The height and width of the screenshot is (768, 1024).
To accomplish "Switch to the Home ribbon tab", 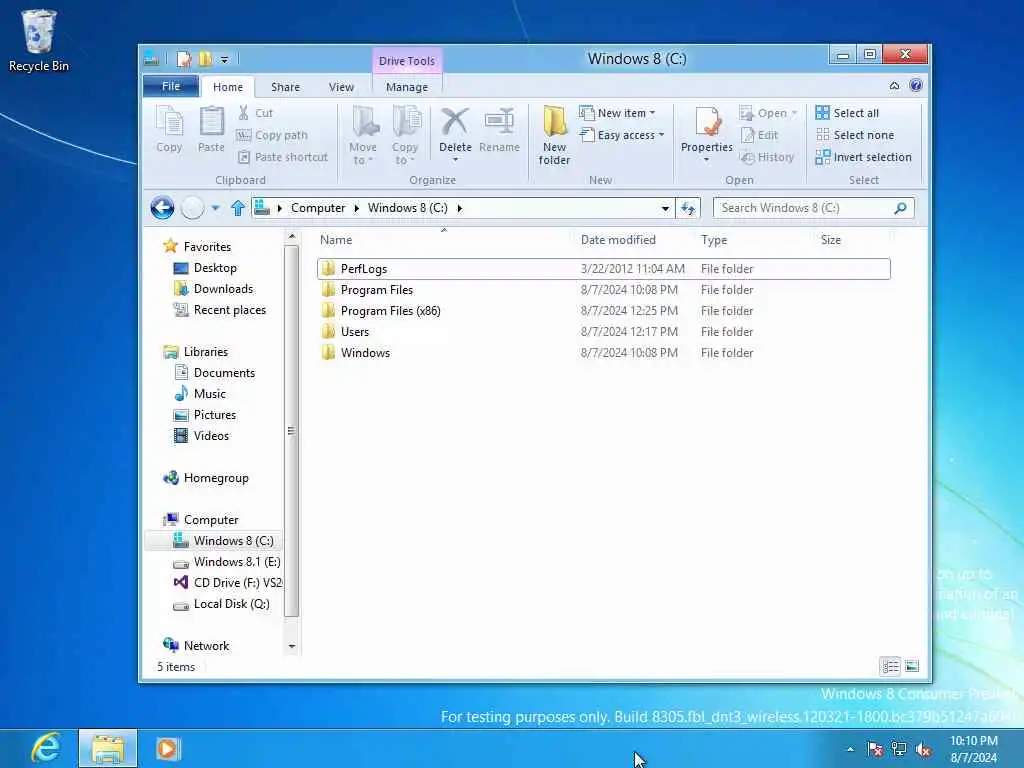I will click(x=227, y=87).
